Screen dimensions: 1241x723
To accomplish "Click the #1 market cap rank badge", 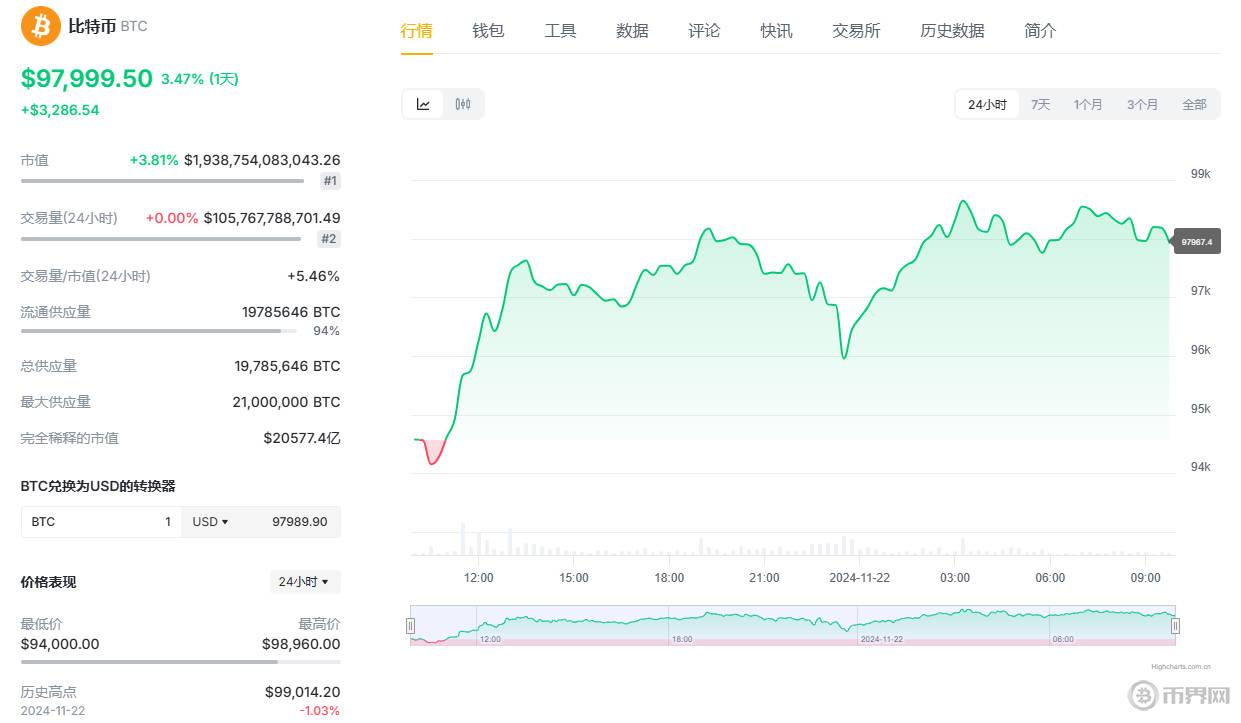I will tap(329, 181).
